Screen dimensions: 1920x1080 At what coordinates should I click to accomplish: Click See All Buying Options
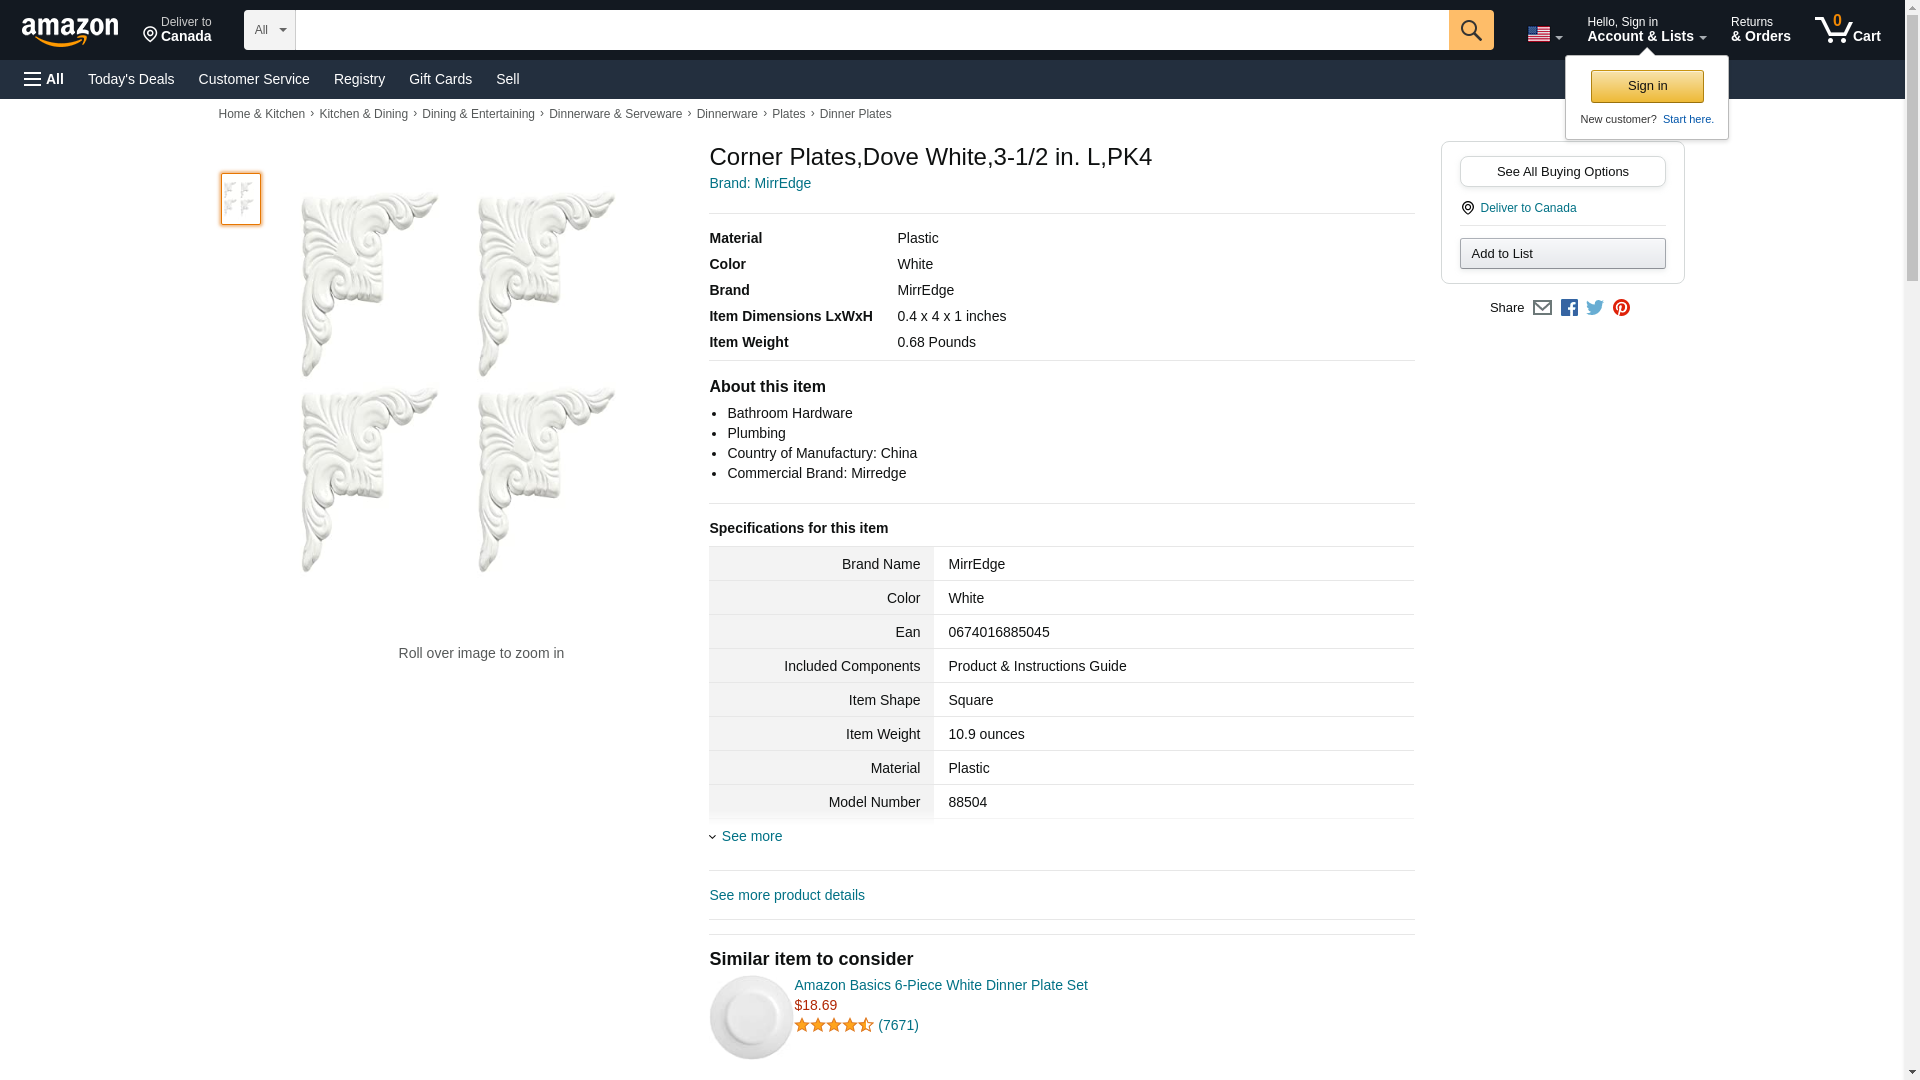(1562, 171)
